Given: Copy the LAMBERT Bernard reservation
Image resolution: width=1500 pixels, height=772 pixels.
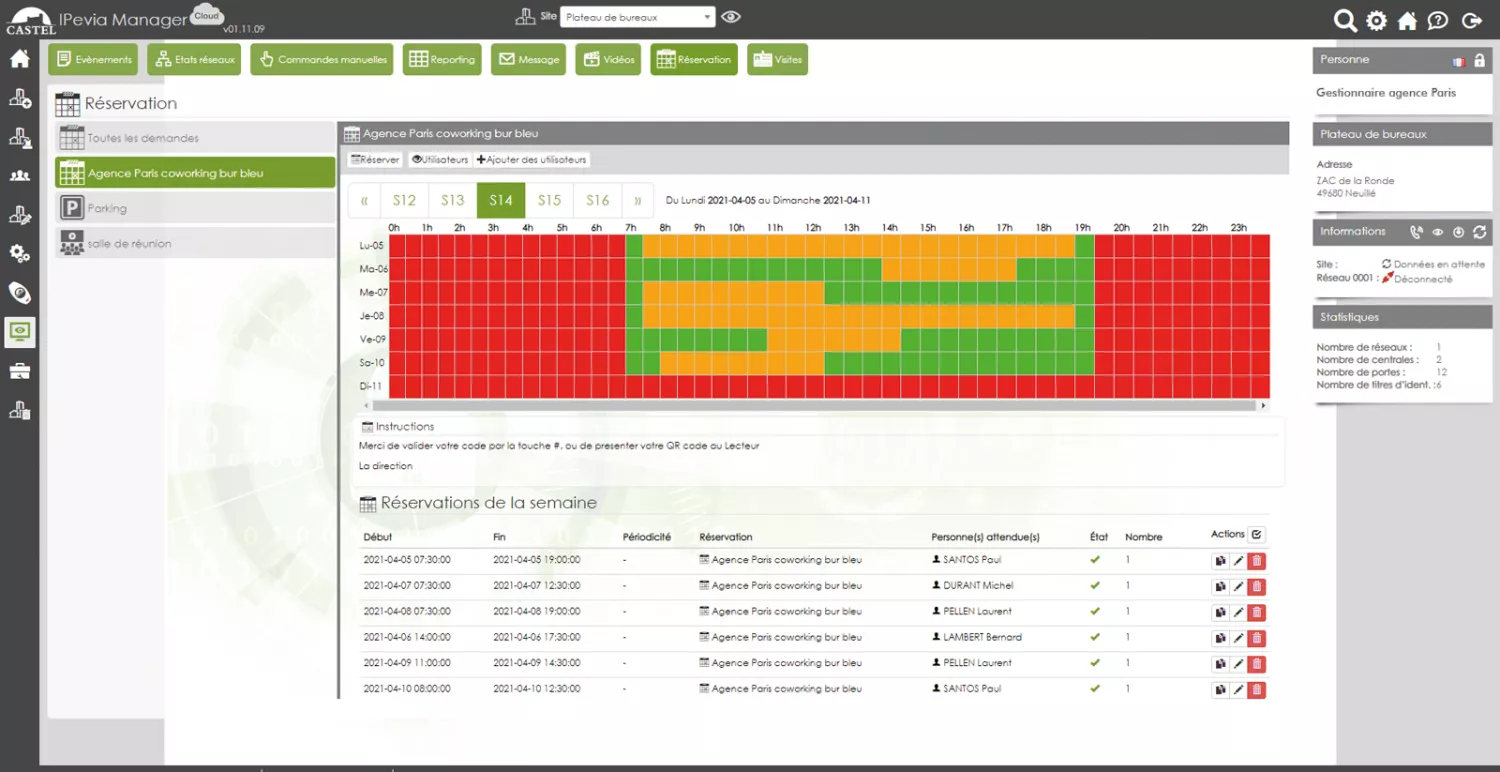Looking at the screenshot, I should click(x=1220, y=638).
